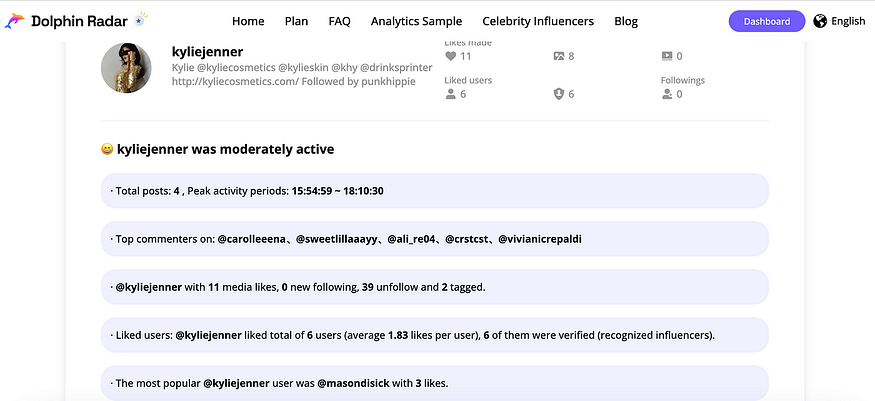Click the @masondisick mention
The width and height of the screenshot is (875, 401).
[x=353, y=384]
